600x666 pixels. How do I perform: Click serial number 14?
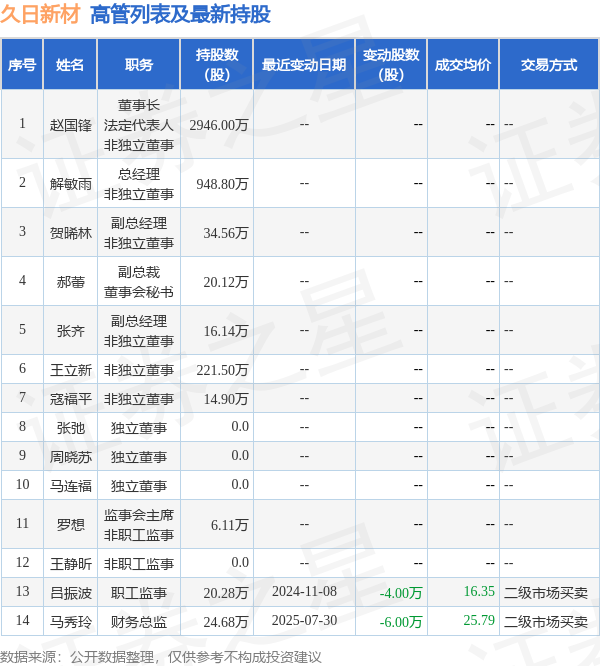pos(22,620)
